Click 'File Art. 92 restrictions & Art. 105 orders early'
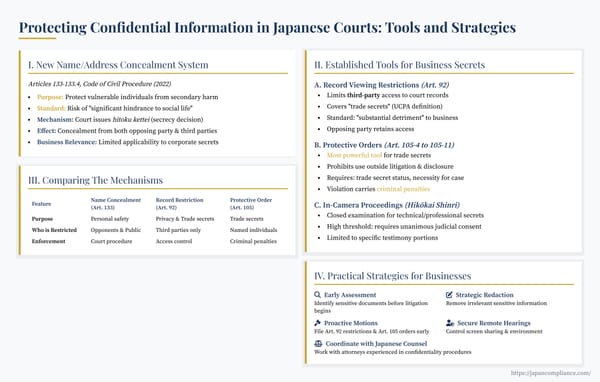The width and height of the screenshot is (600, 382). click(372, 331)
